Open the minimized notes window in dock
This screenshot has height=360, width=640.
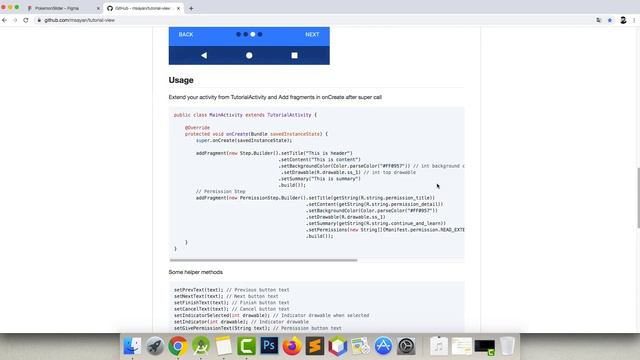[x=462, y=346]
